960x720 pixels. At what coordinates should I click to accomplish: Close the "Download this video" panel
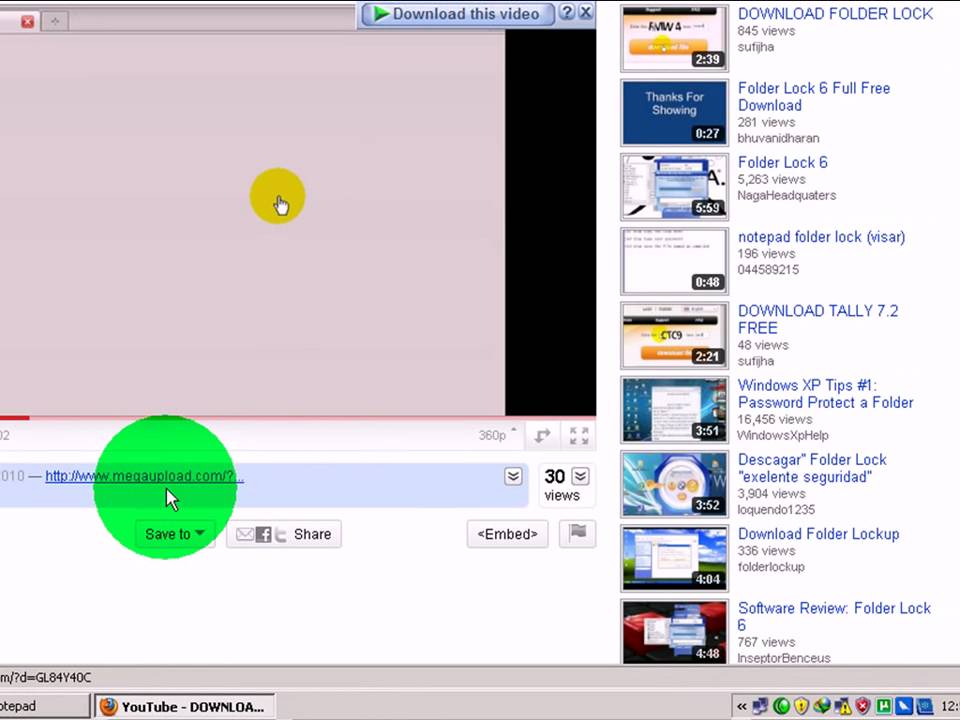coord(586,12)
